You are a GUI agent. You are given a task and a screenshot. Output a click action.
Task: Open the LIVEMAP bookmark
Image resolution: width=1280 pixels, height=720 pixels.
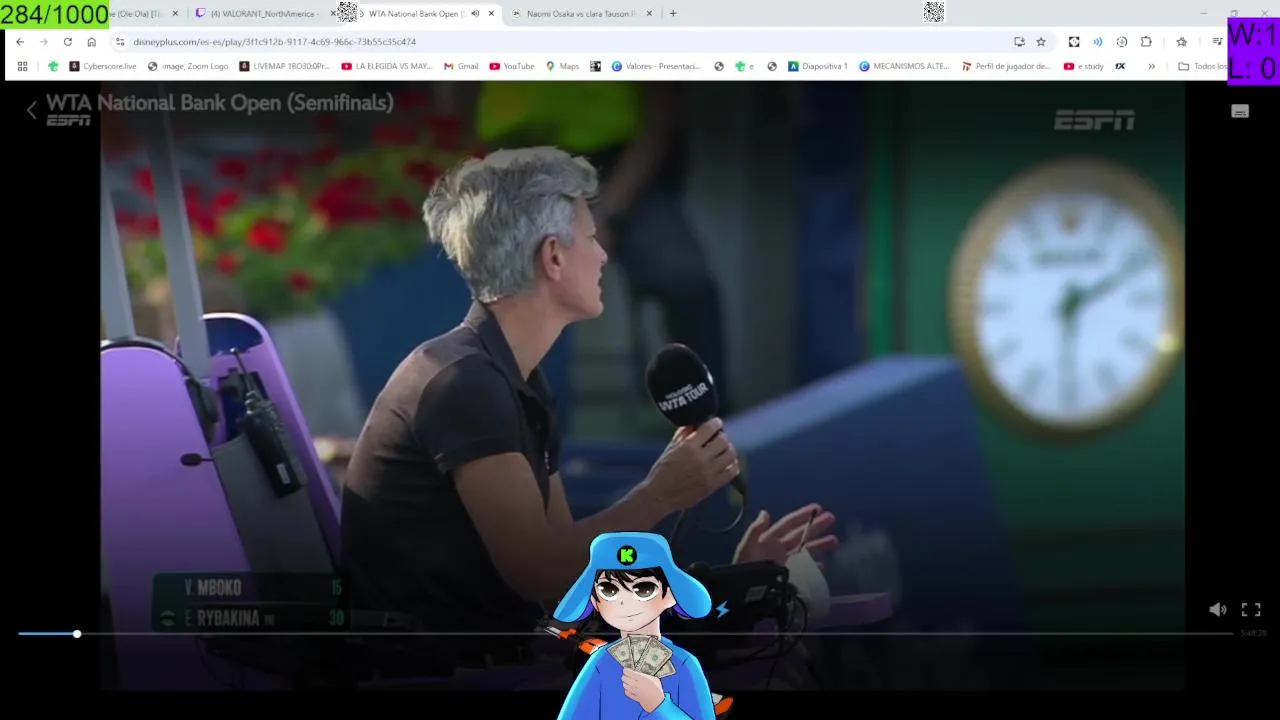pos(284,66)
